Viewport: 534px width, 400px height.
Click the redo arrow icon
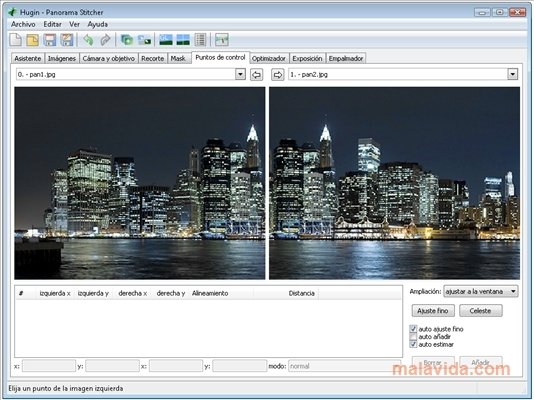pyautogui.click(x=105, y=40)
